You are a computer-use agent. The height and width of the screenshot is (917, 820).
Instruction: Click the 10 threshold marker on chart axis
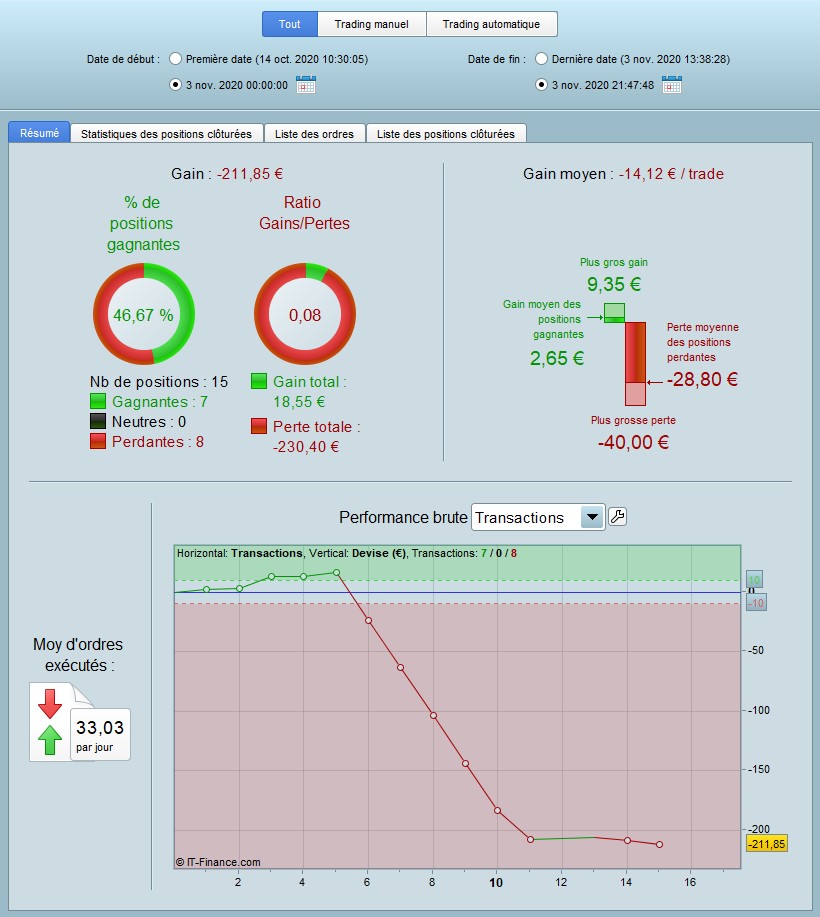point(754,580)
